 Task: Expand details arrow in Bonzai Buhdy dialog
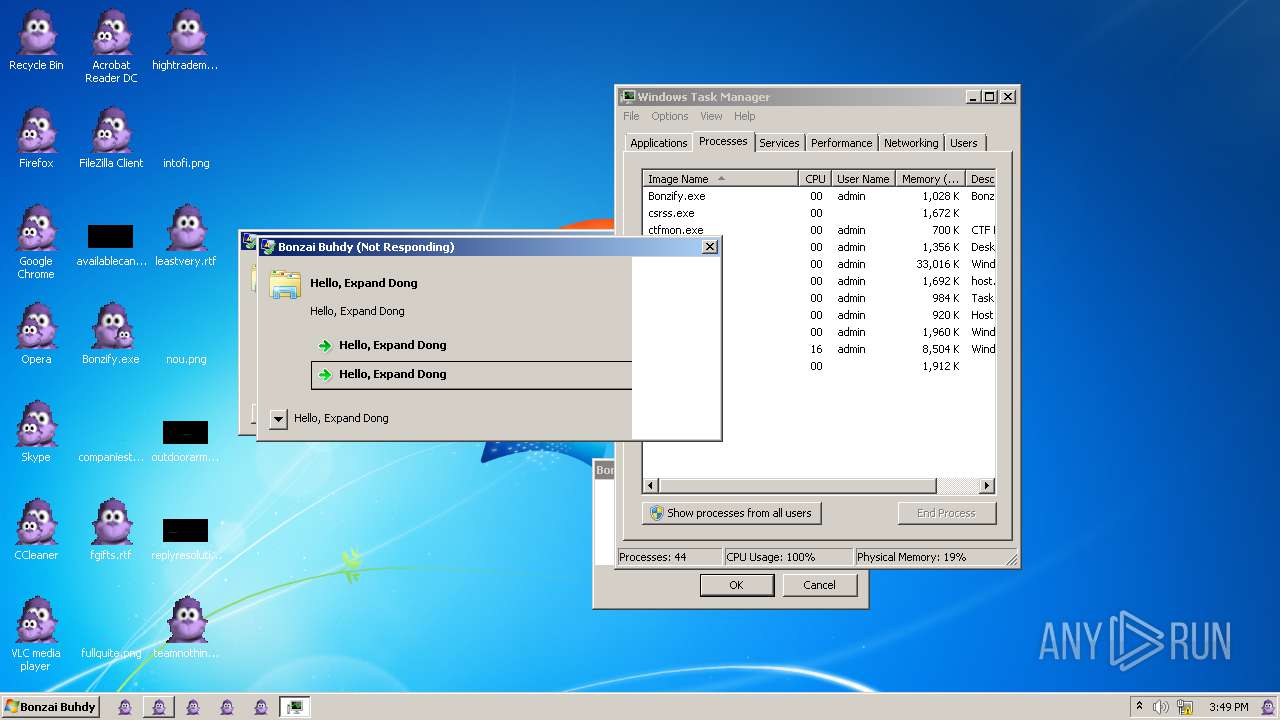(278, 419)
